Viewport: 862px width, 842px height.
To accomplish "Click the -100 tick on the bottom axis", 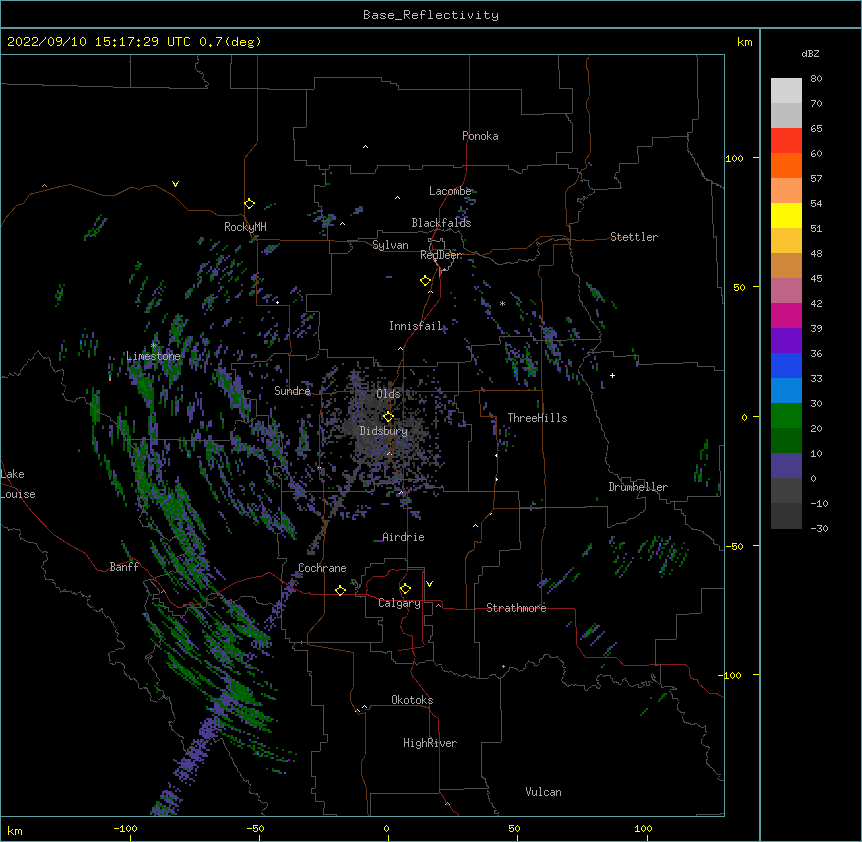I will (125, 828).
